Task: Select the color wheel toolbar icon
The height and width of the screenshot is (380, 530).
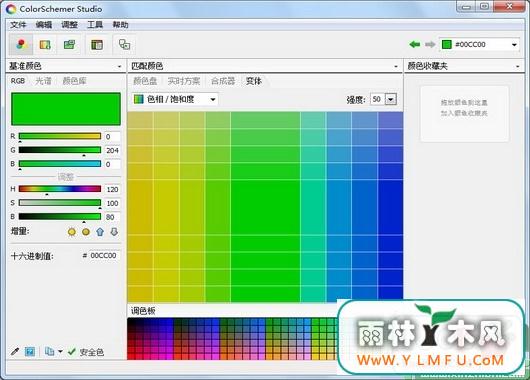Action: click(21, 44)
